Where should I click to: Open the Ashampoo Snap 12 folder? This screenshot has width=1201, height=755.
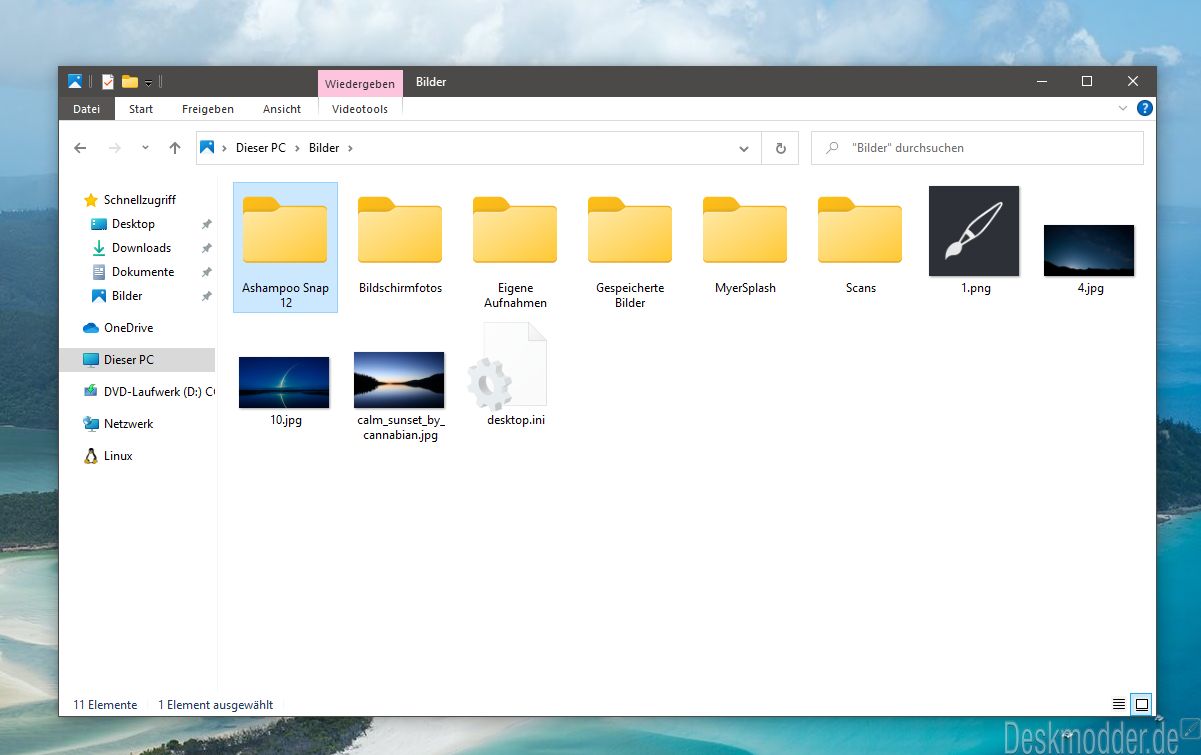[x=285, y=247]
